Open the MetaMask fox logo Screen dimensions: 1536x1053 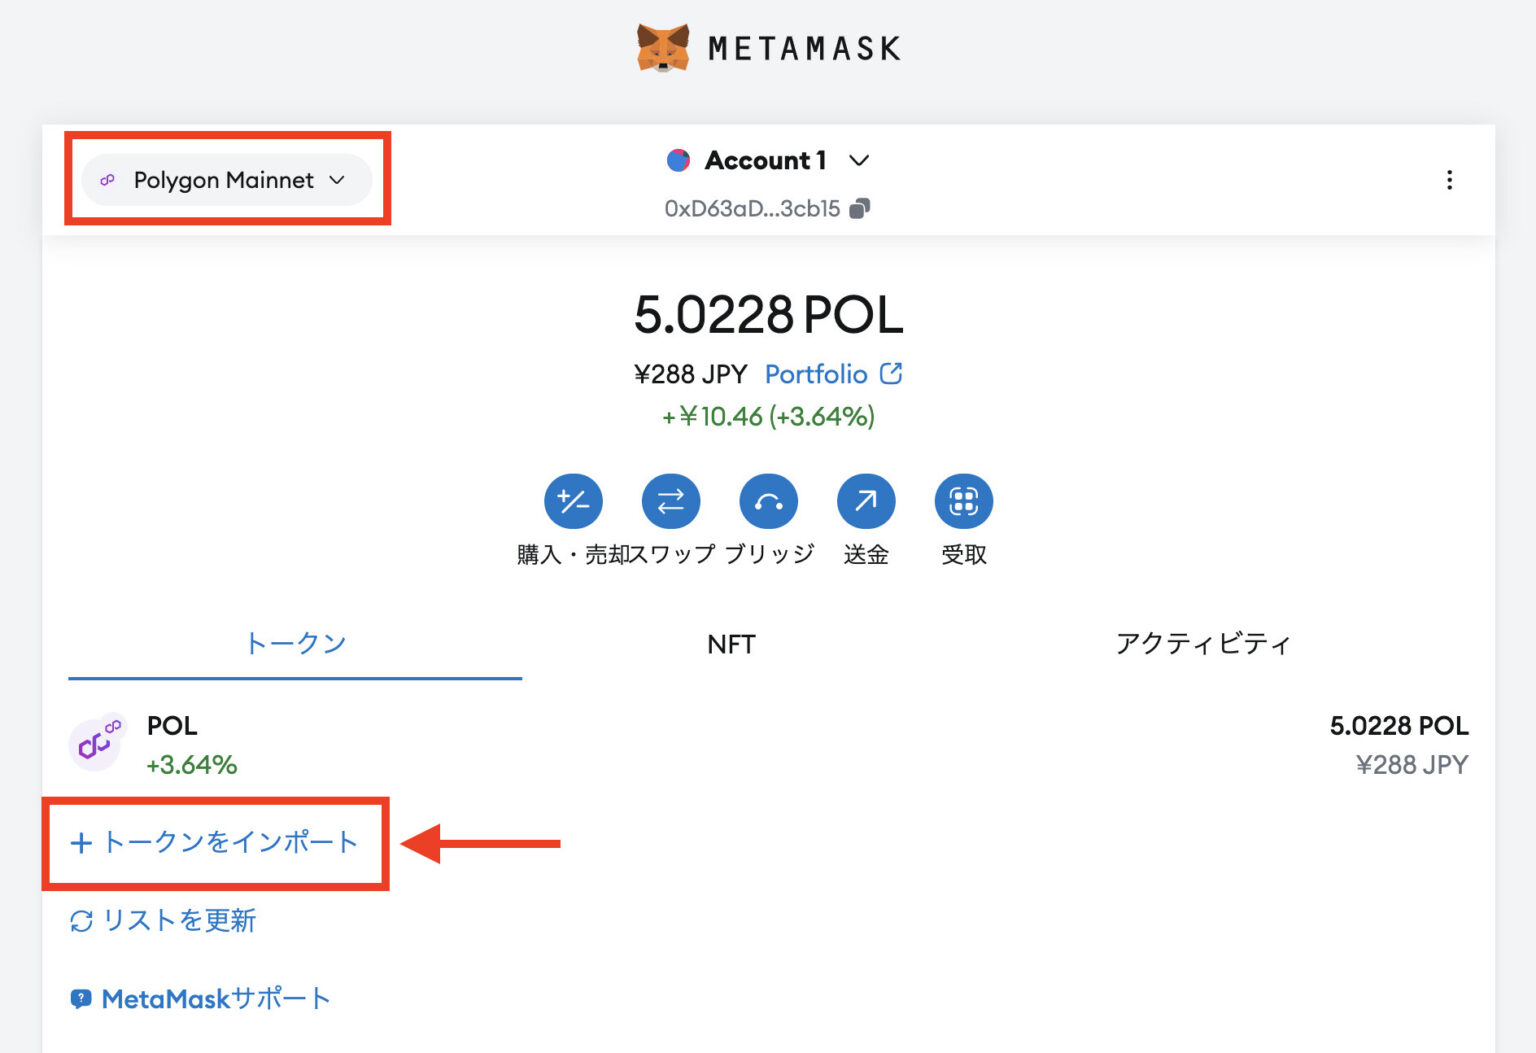[x=663, y=45]
